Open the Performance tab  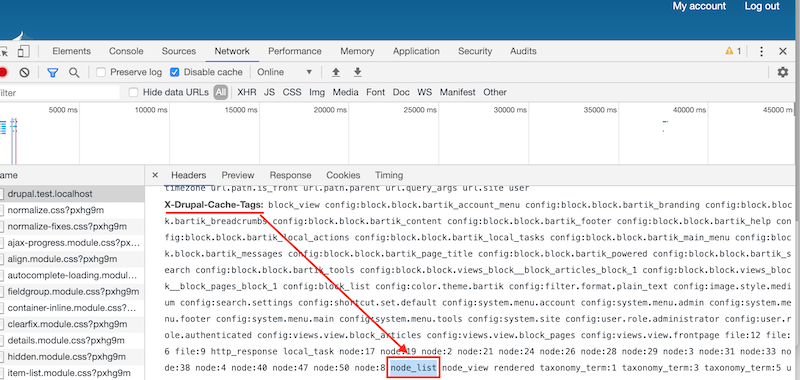point(295,51)
